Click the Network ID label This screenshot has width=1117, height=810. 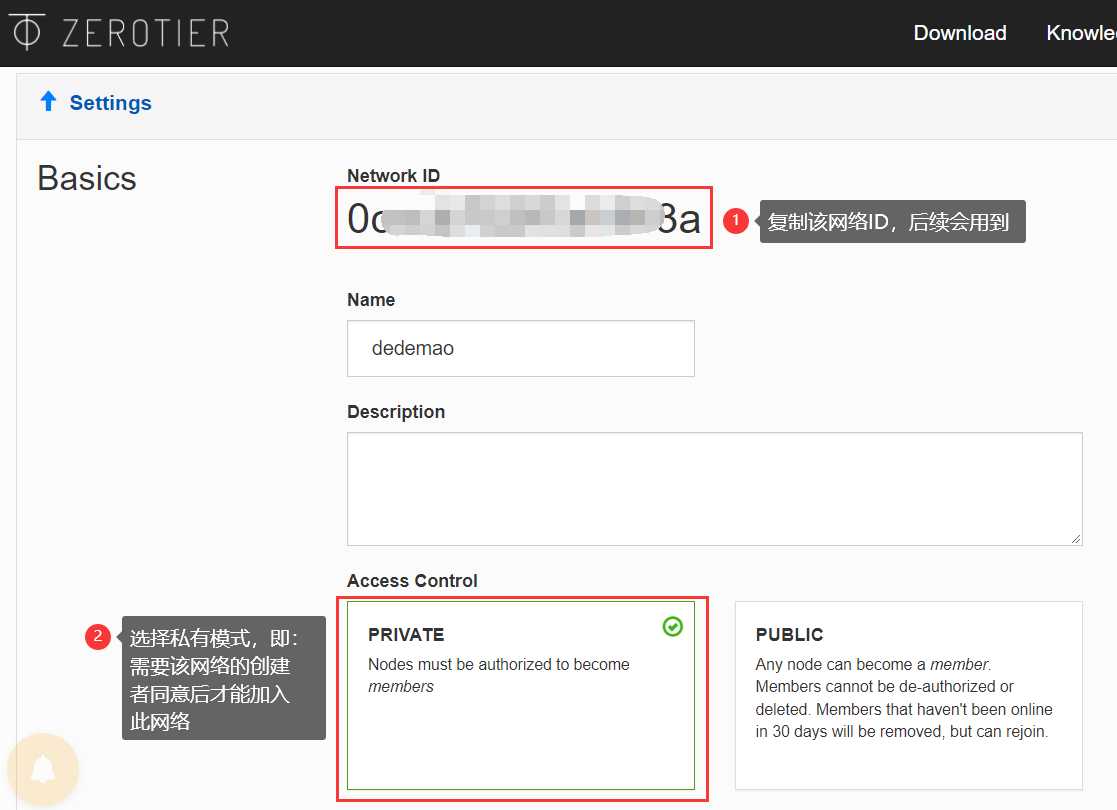point(393,175)
